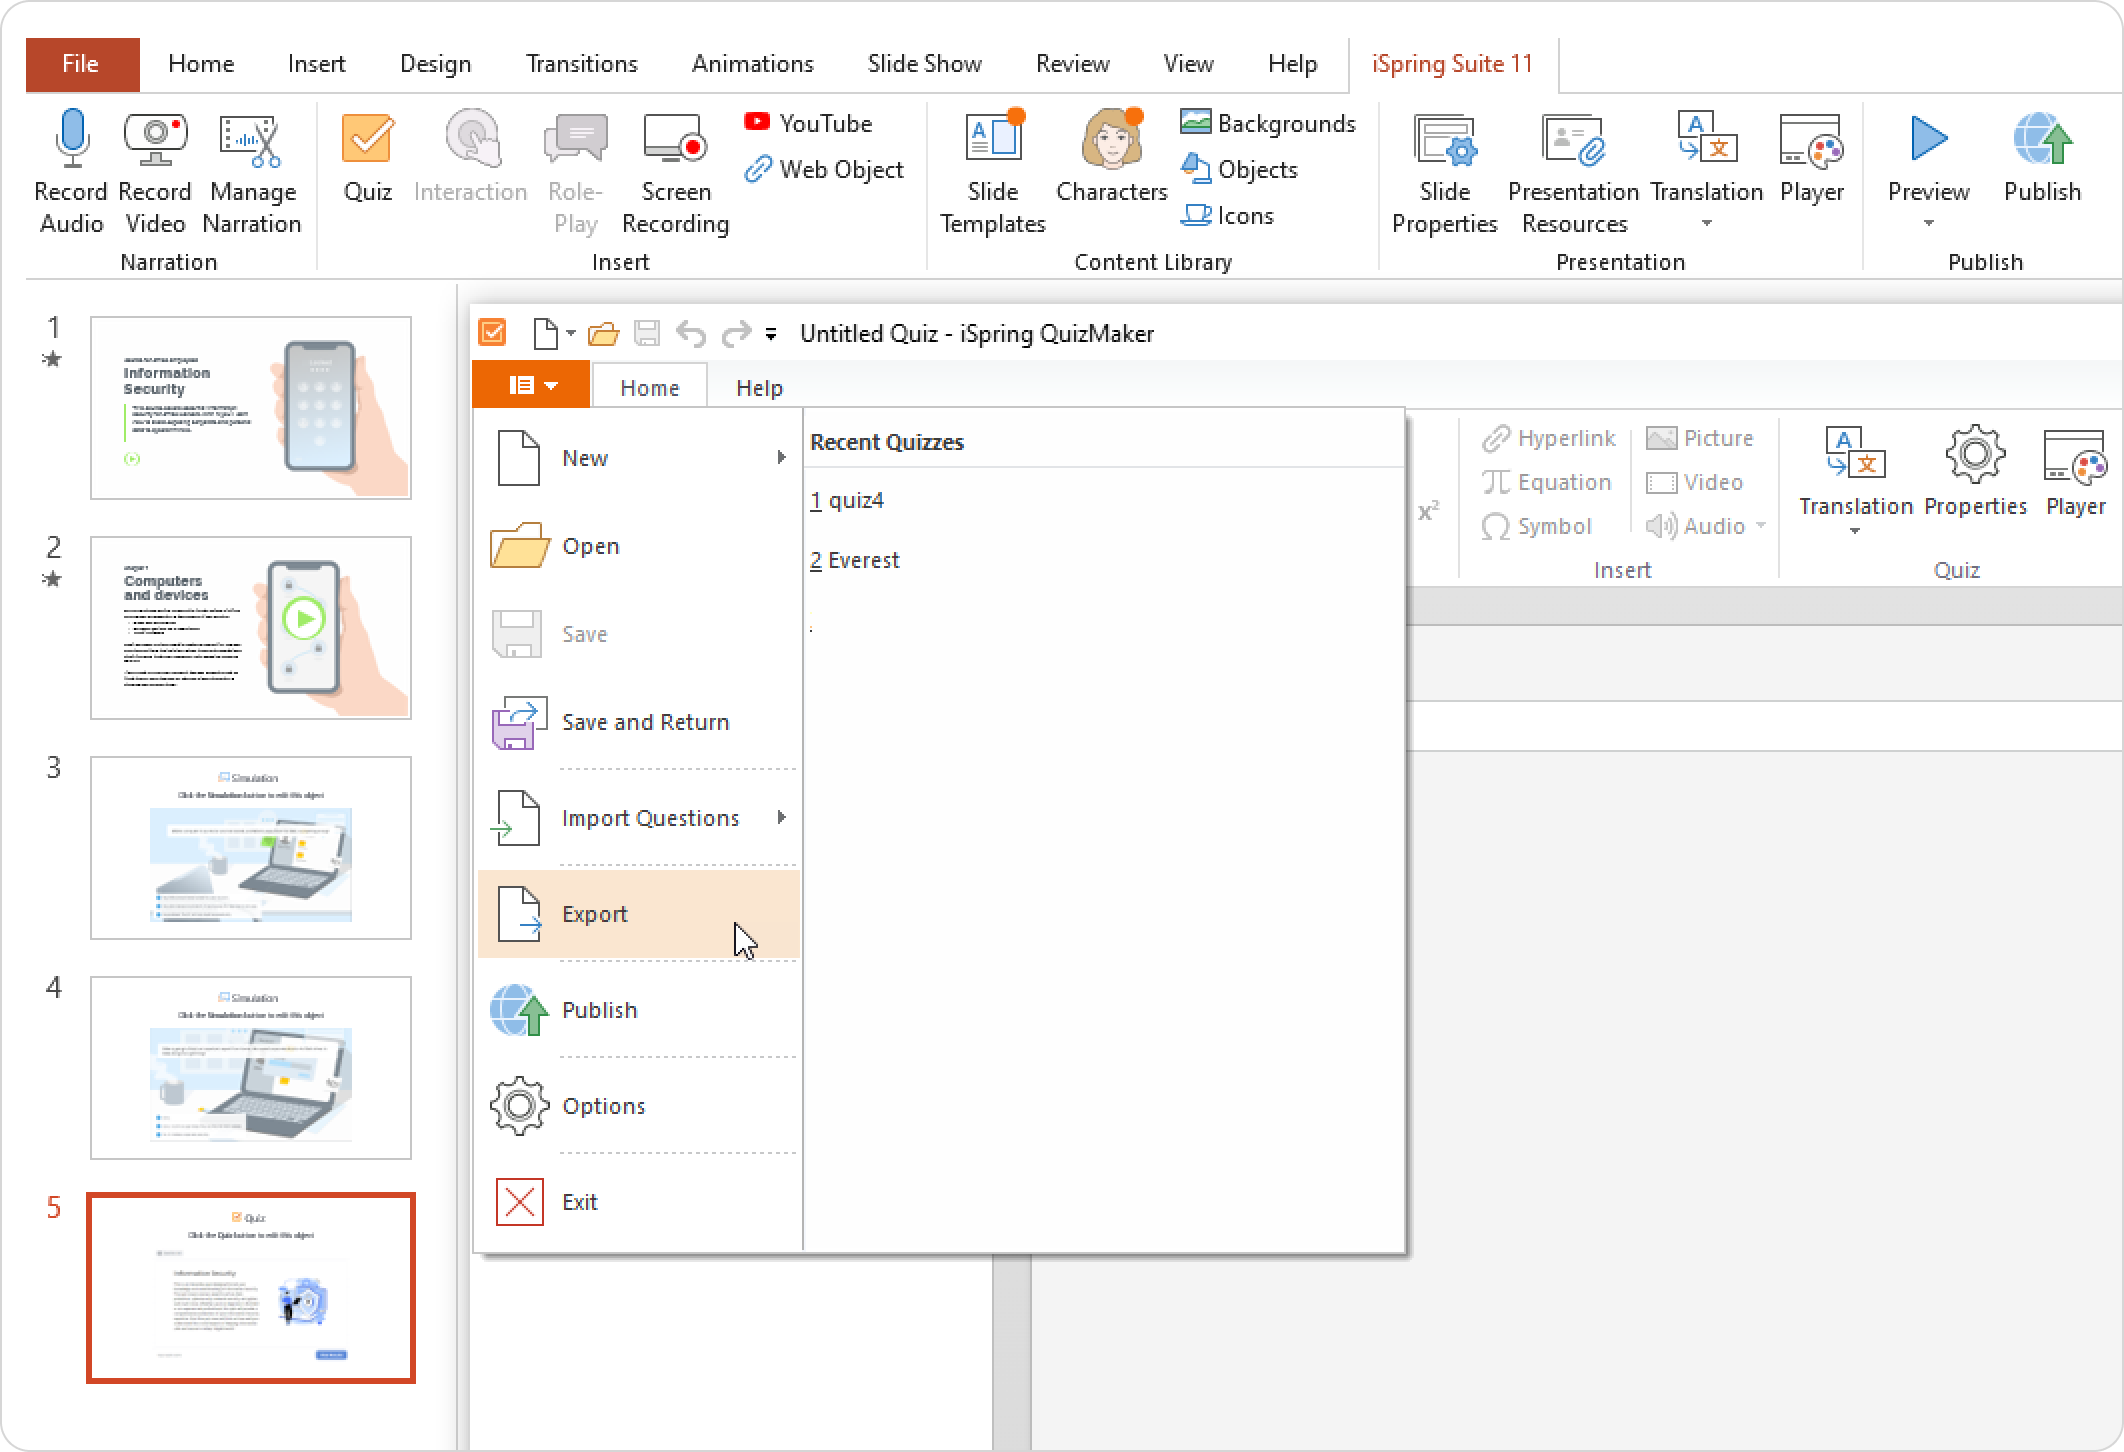Insert a YouTube video
2124x1452 pixels.
[808, 123]
